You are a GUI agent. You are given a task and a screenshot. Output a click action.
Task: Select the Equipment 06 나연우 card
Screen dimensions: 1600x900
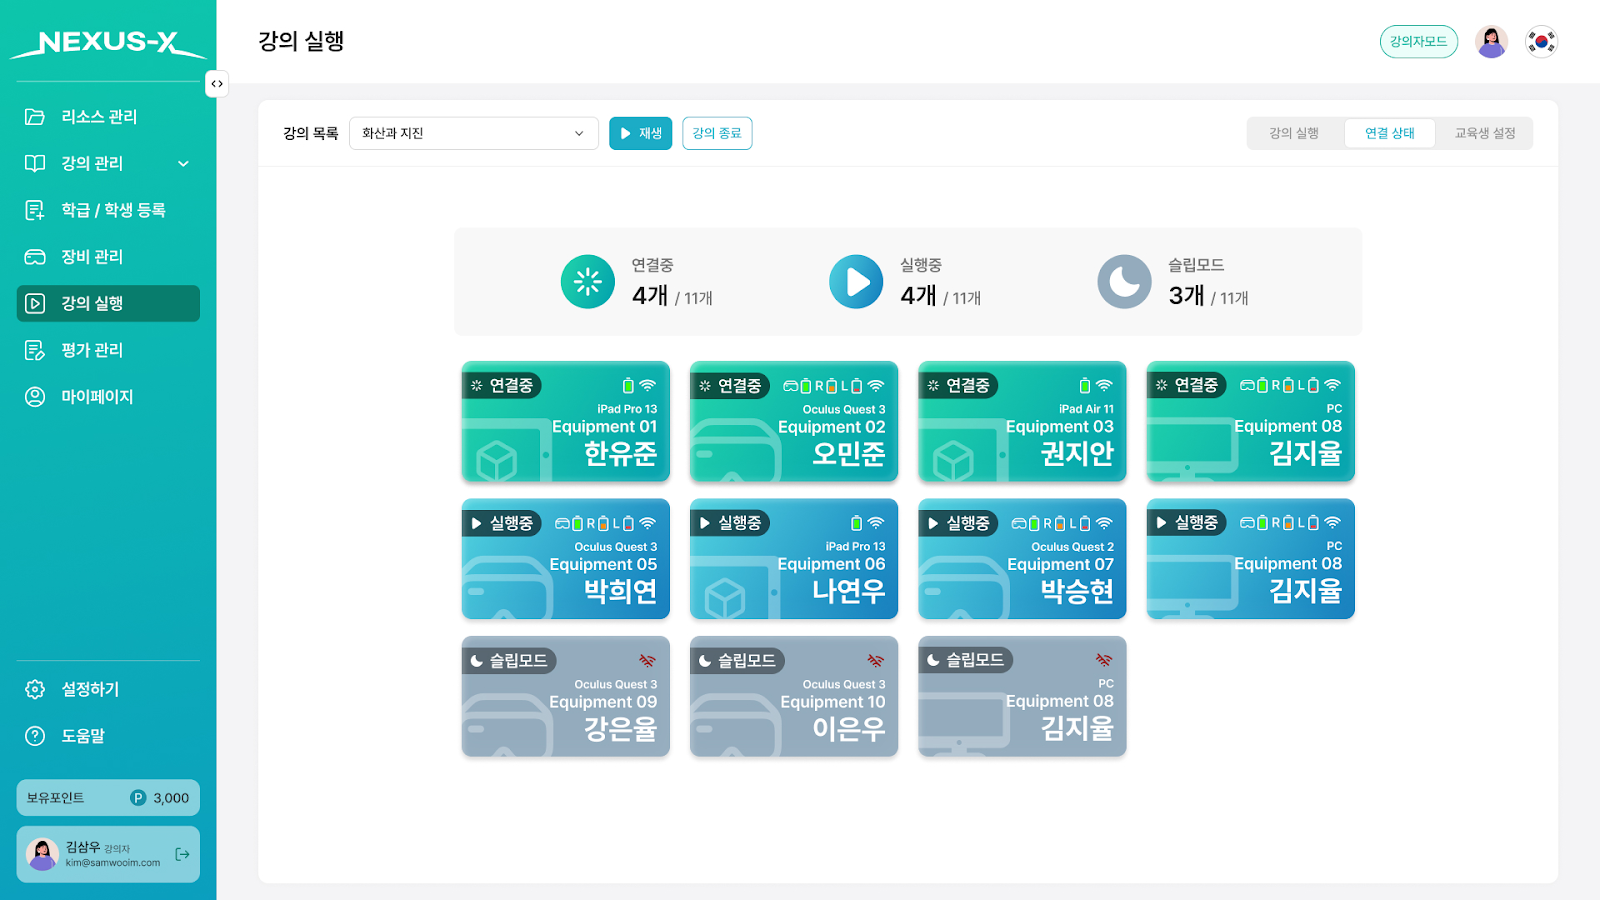click(x=794, y=559)
